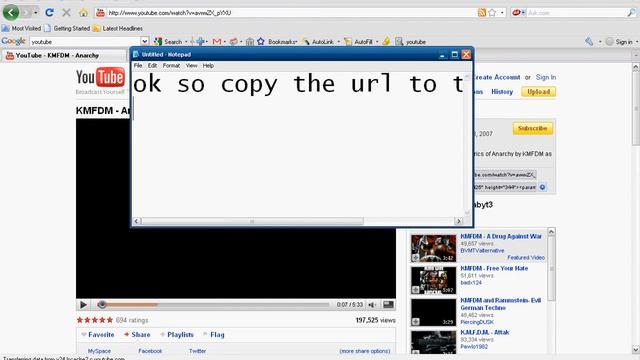Click the yellow Upload button

tap(538, 92)
